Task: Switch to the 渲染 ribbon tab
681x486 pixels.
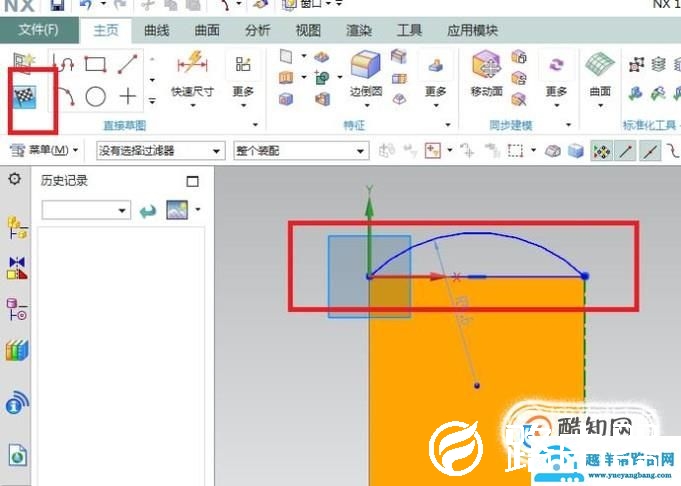Action: coord(359,30)
